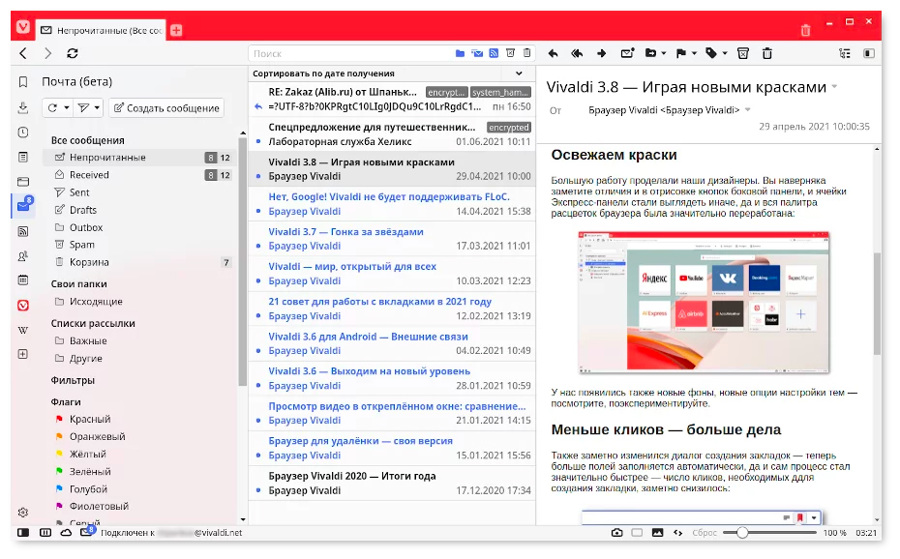Viewport: 900px width, 559px height.
Task: Open the check mail dropdown arrow
Action: click(67, 108)
